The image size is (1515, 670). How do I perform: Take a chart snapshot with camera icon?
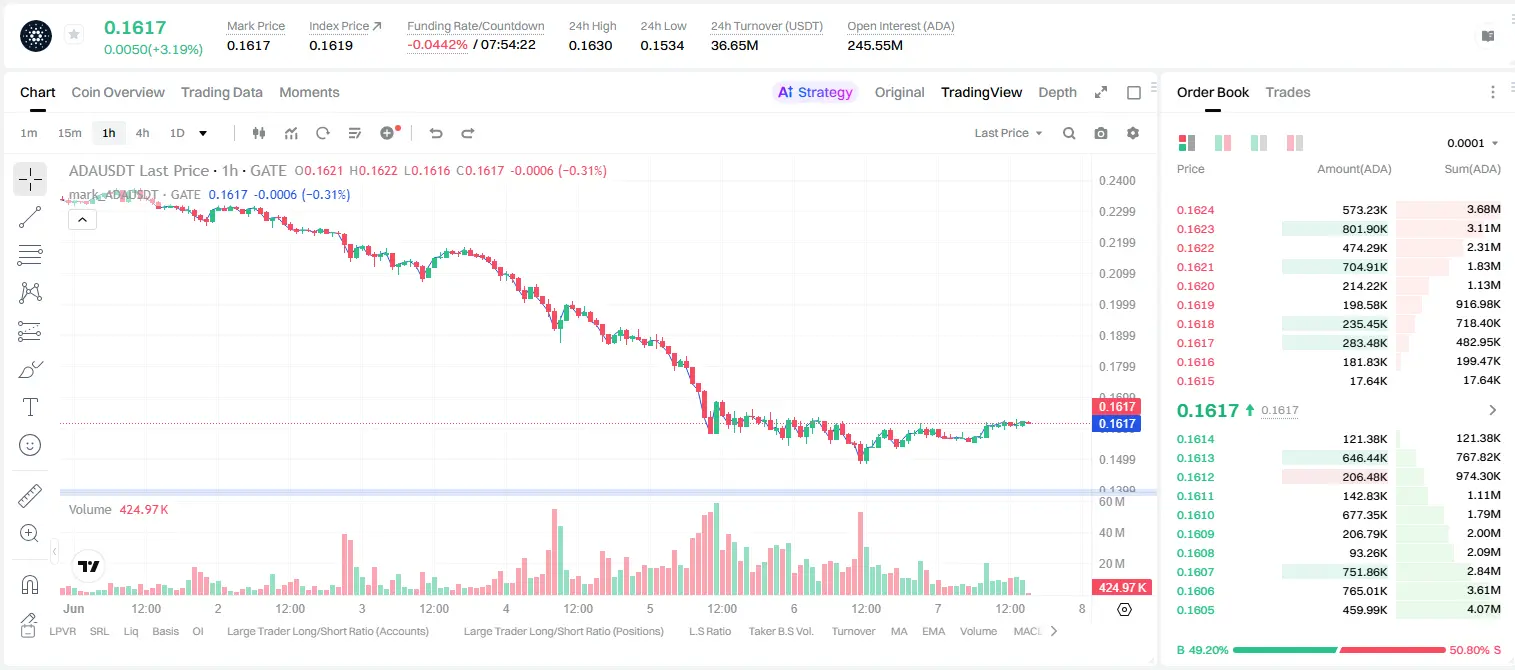(x=1101, y=133)
